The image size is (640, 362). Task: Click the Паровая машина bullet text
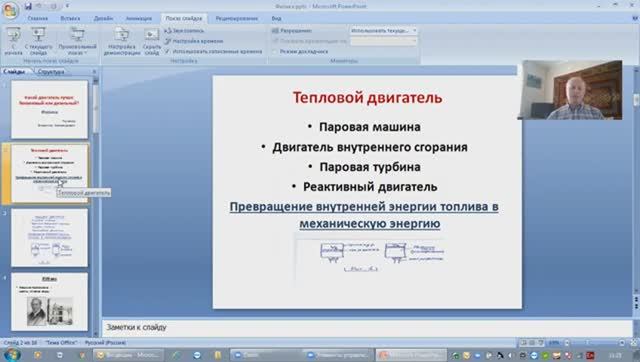[x=370, y=127]
